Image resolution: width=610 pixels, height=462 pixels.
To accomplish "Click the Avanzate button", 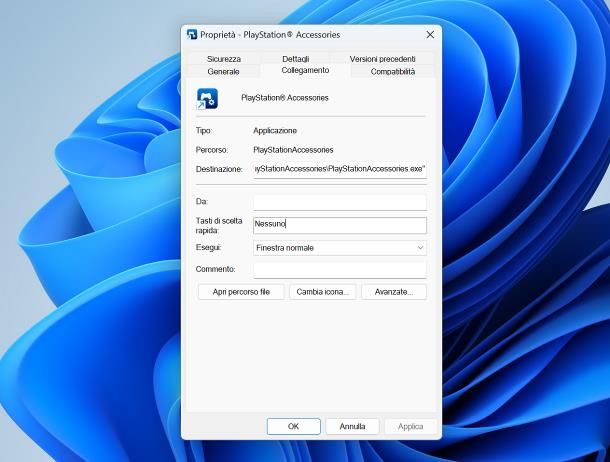I will [x=394, y=292].
